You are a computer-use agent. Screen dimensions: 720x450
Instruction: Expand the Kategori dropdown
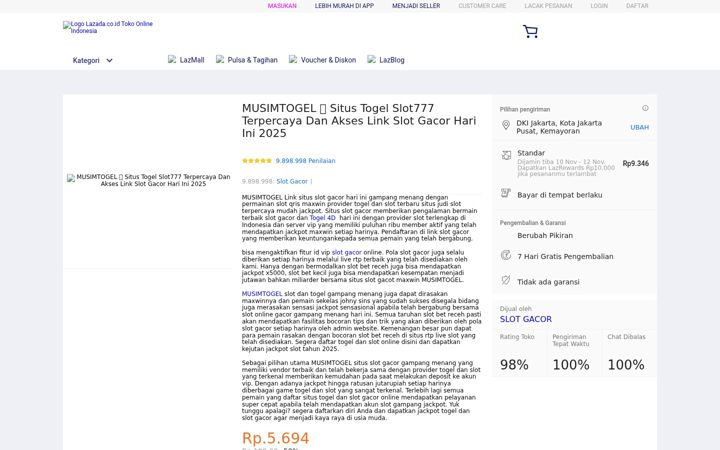92,60
